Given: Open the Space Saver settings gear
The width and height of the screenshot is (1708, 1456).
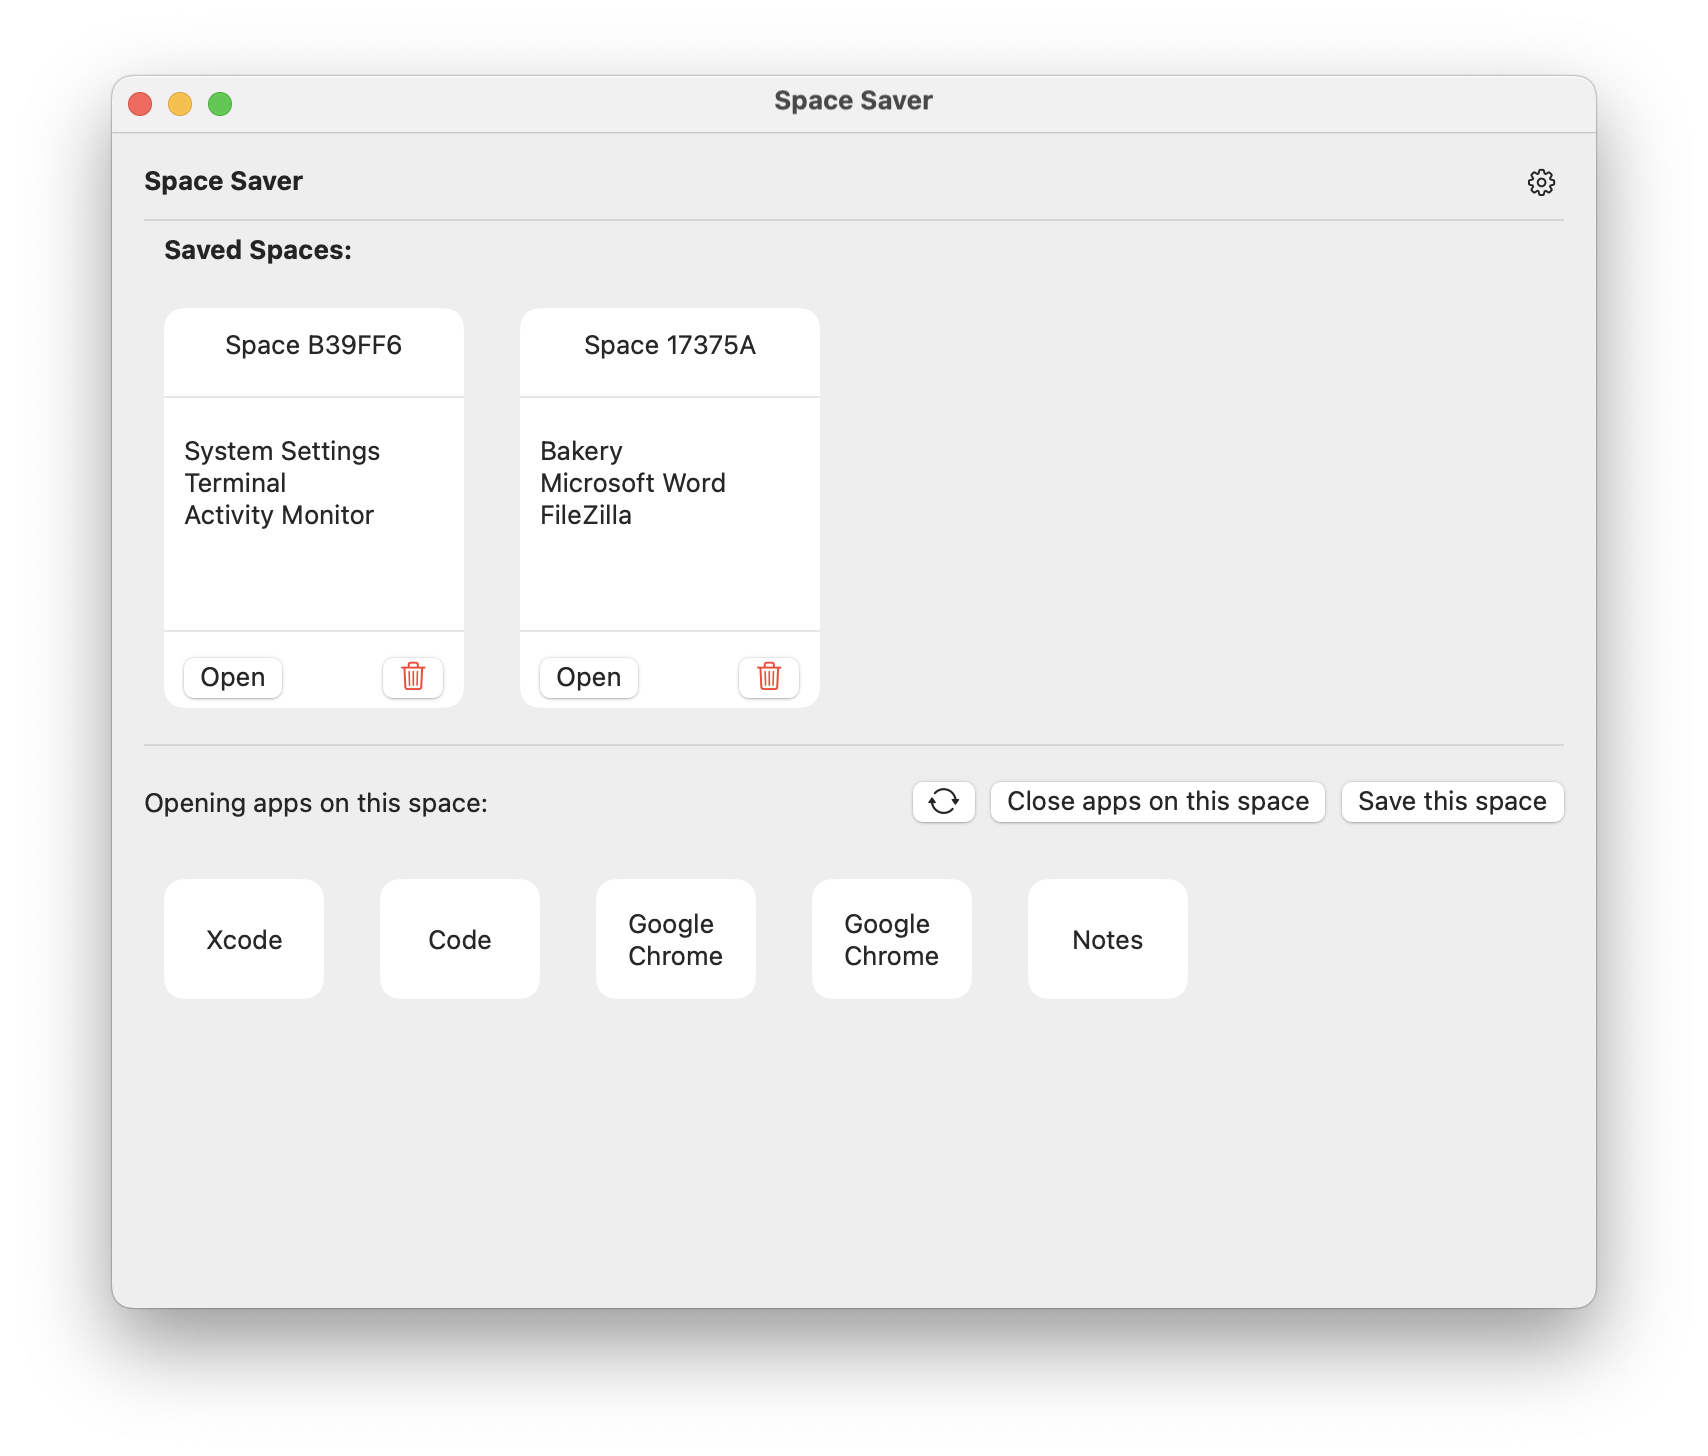Looking at the screenshot, I should click(x=1541, y=182).
